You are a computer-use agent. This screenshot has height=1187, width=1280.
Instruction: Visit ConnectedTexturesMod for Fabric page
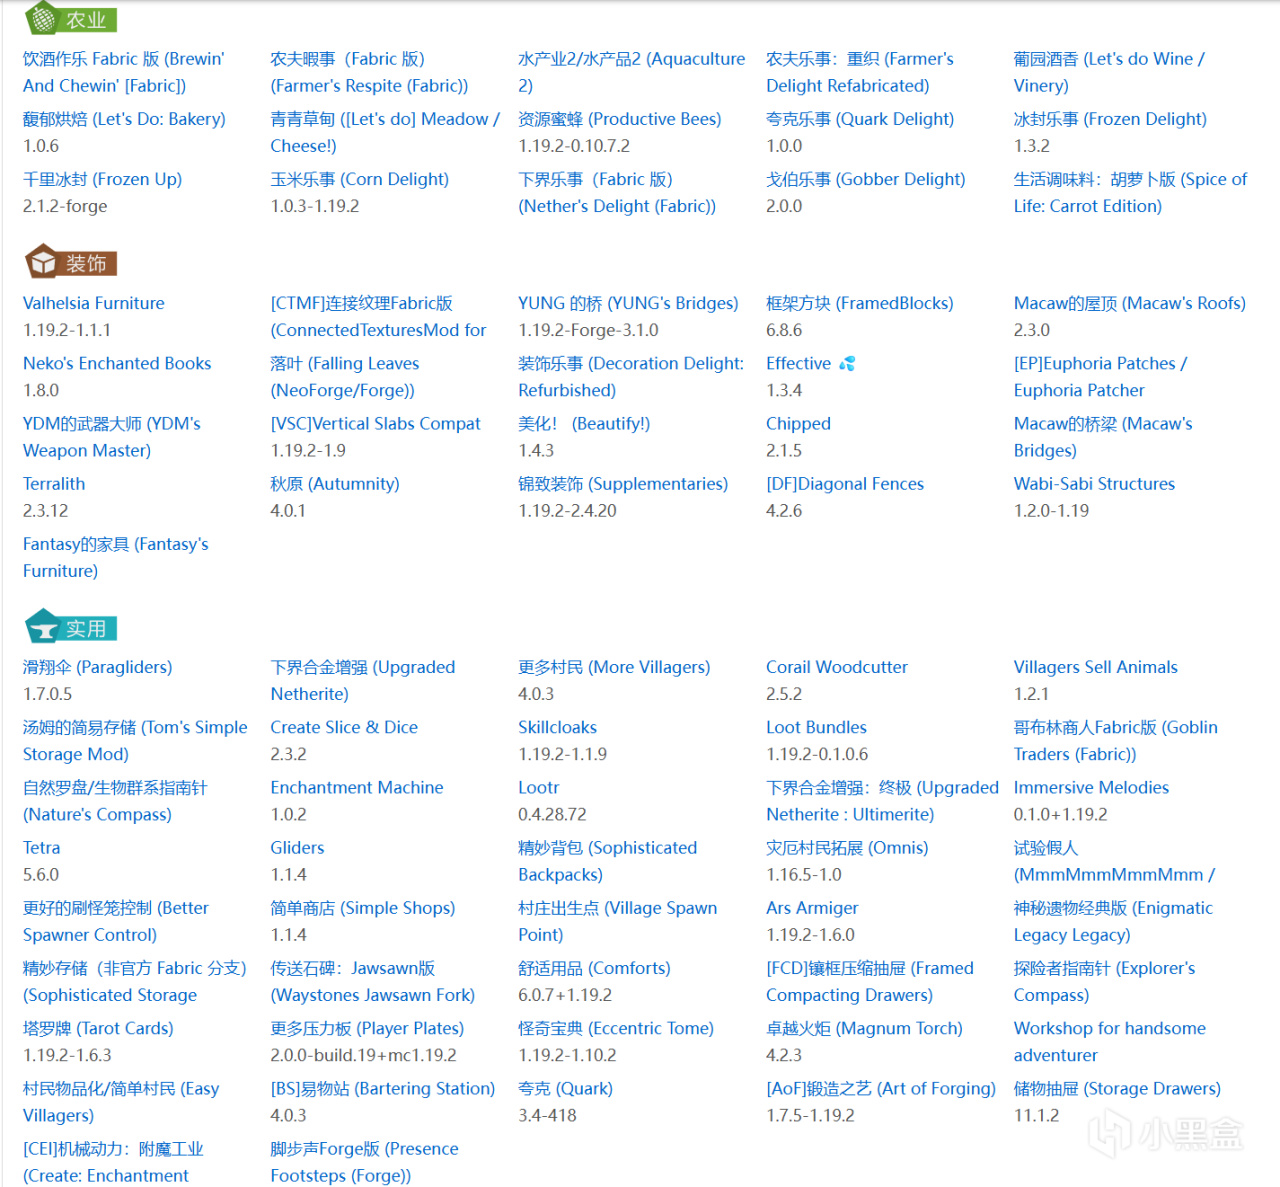(x=378, y=316)
